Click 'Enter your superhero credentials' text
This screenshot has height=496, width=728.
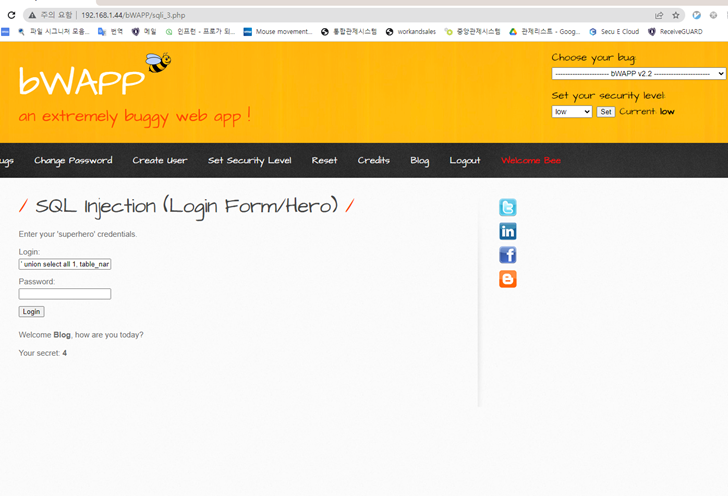click(78, 234)
